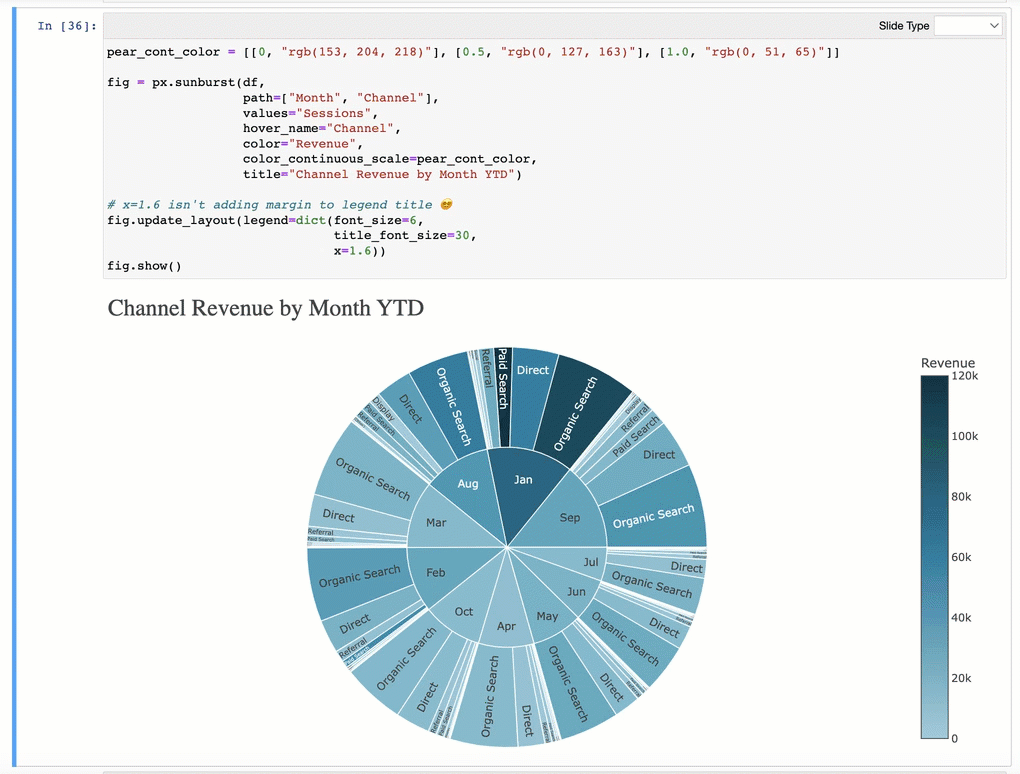The image size is (1020, 774).
Task: Select Feb's Organic Search outer slice
Action: [358, 580]
